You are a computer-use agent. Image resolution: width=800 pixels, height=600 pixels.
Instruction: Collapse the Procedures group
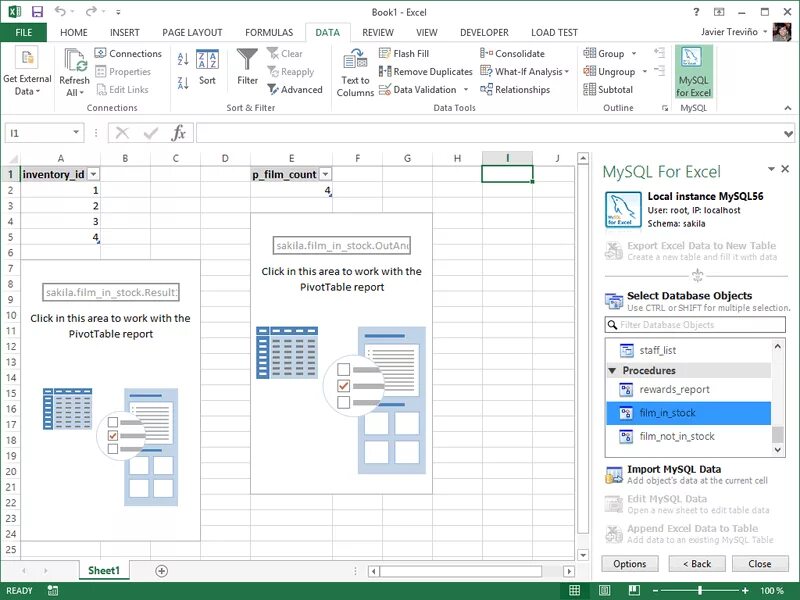coord(613,371)
